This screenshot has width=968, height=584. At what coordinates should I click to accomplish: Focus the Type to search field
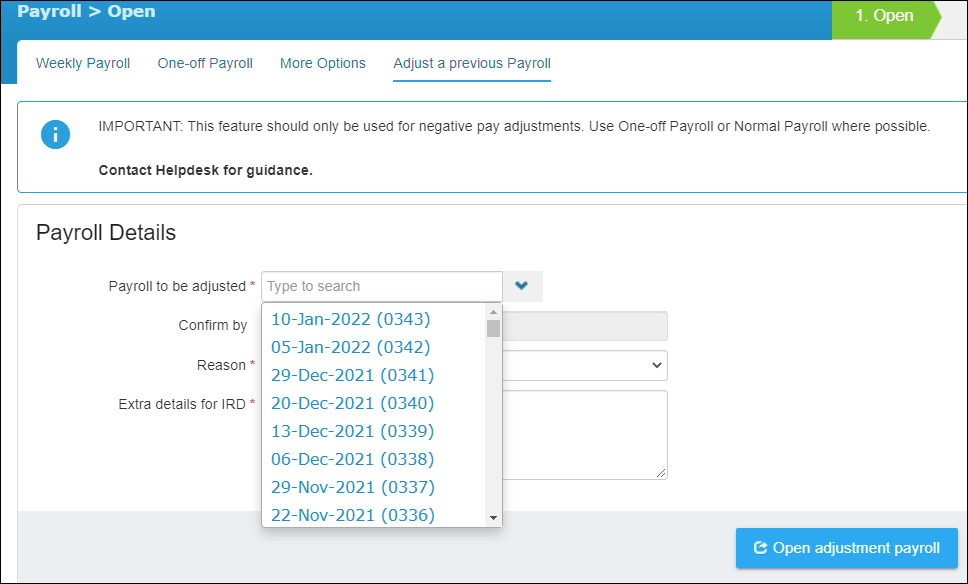point(382,286)
